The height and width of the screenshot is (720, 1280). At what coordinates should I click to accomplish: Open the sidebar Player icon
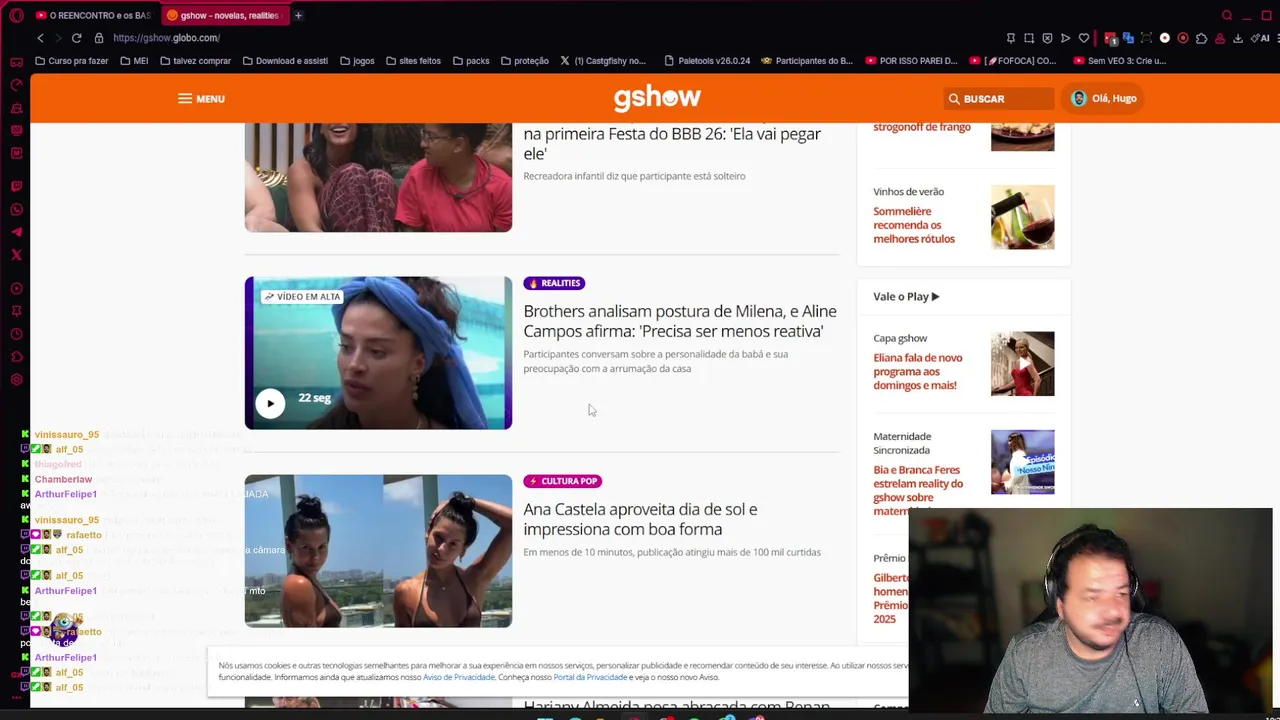point(16,289)
